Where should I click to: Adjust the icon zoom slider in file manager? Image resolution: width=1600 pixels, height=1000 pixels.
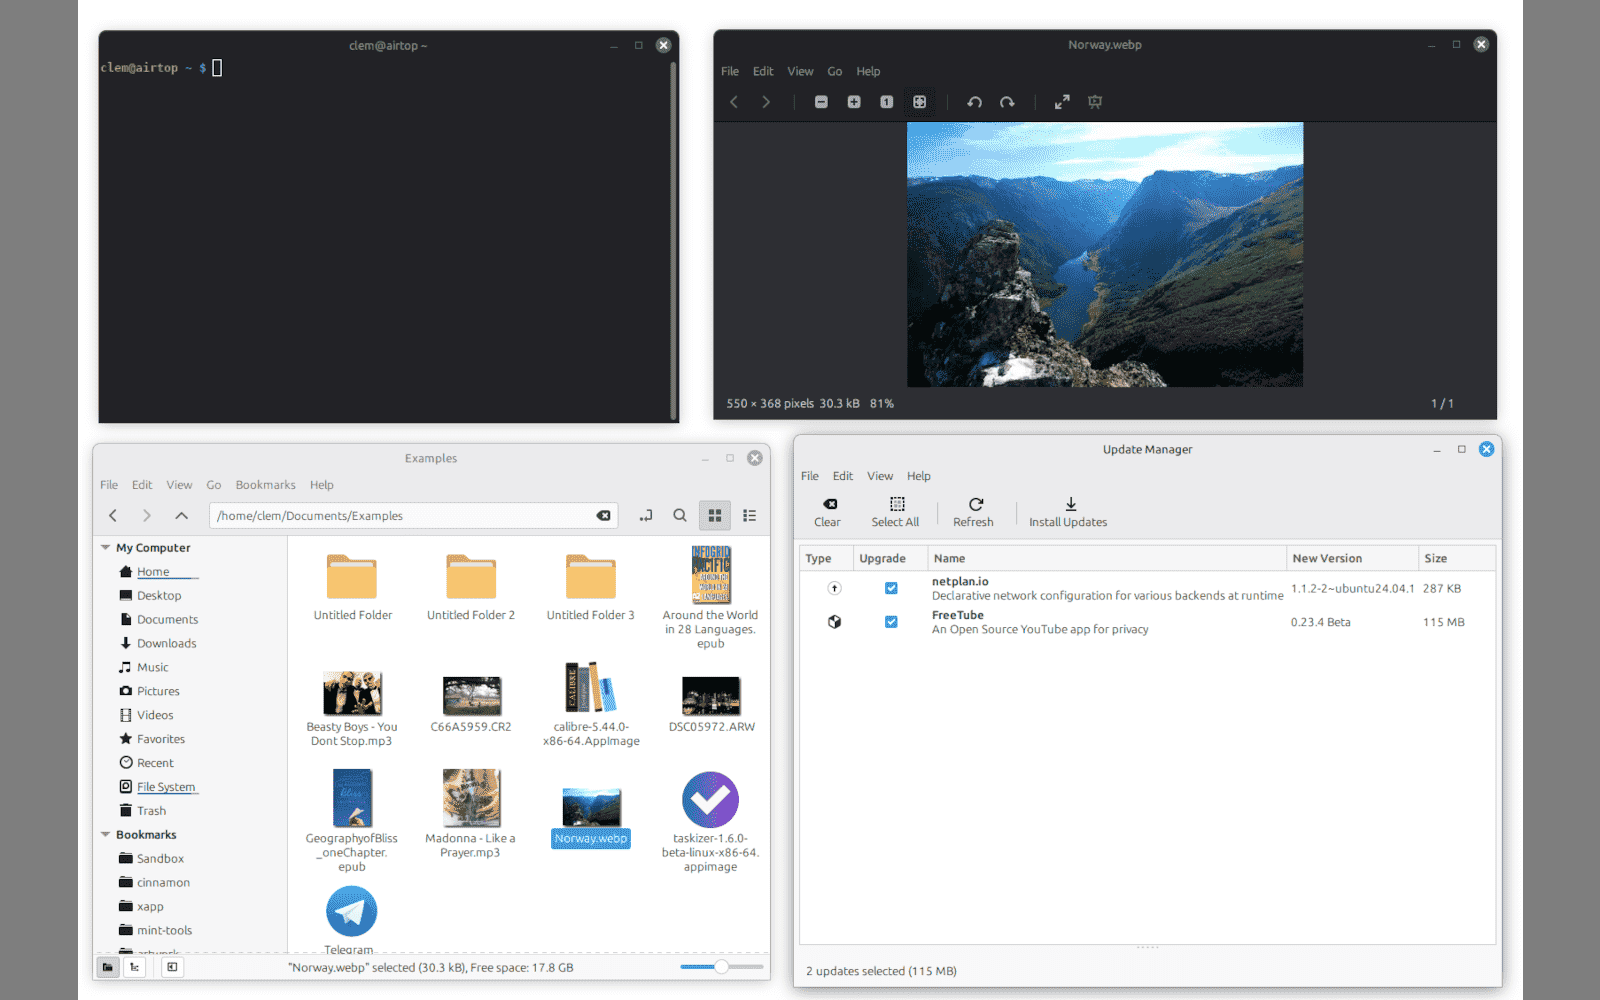point(721,967)
